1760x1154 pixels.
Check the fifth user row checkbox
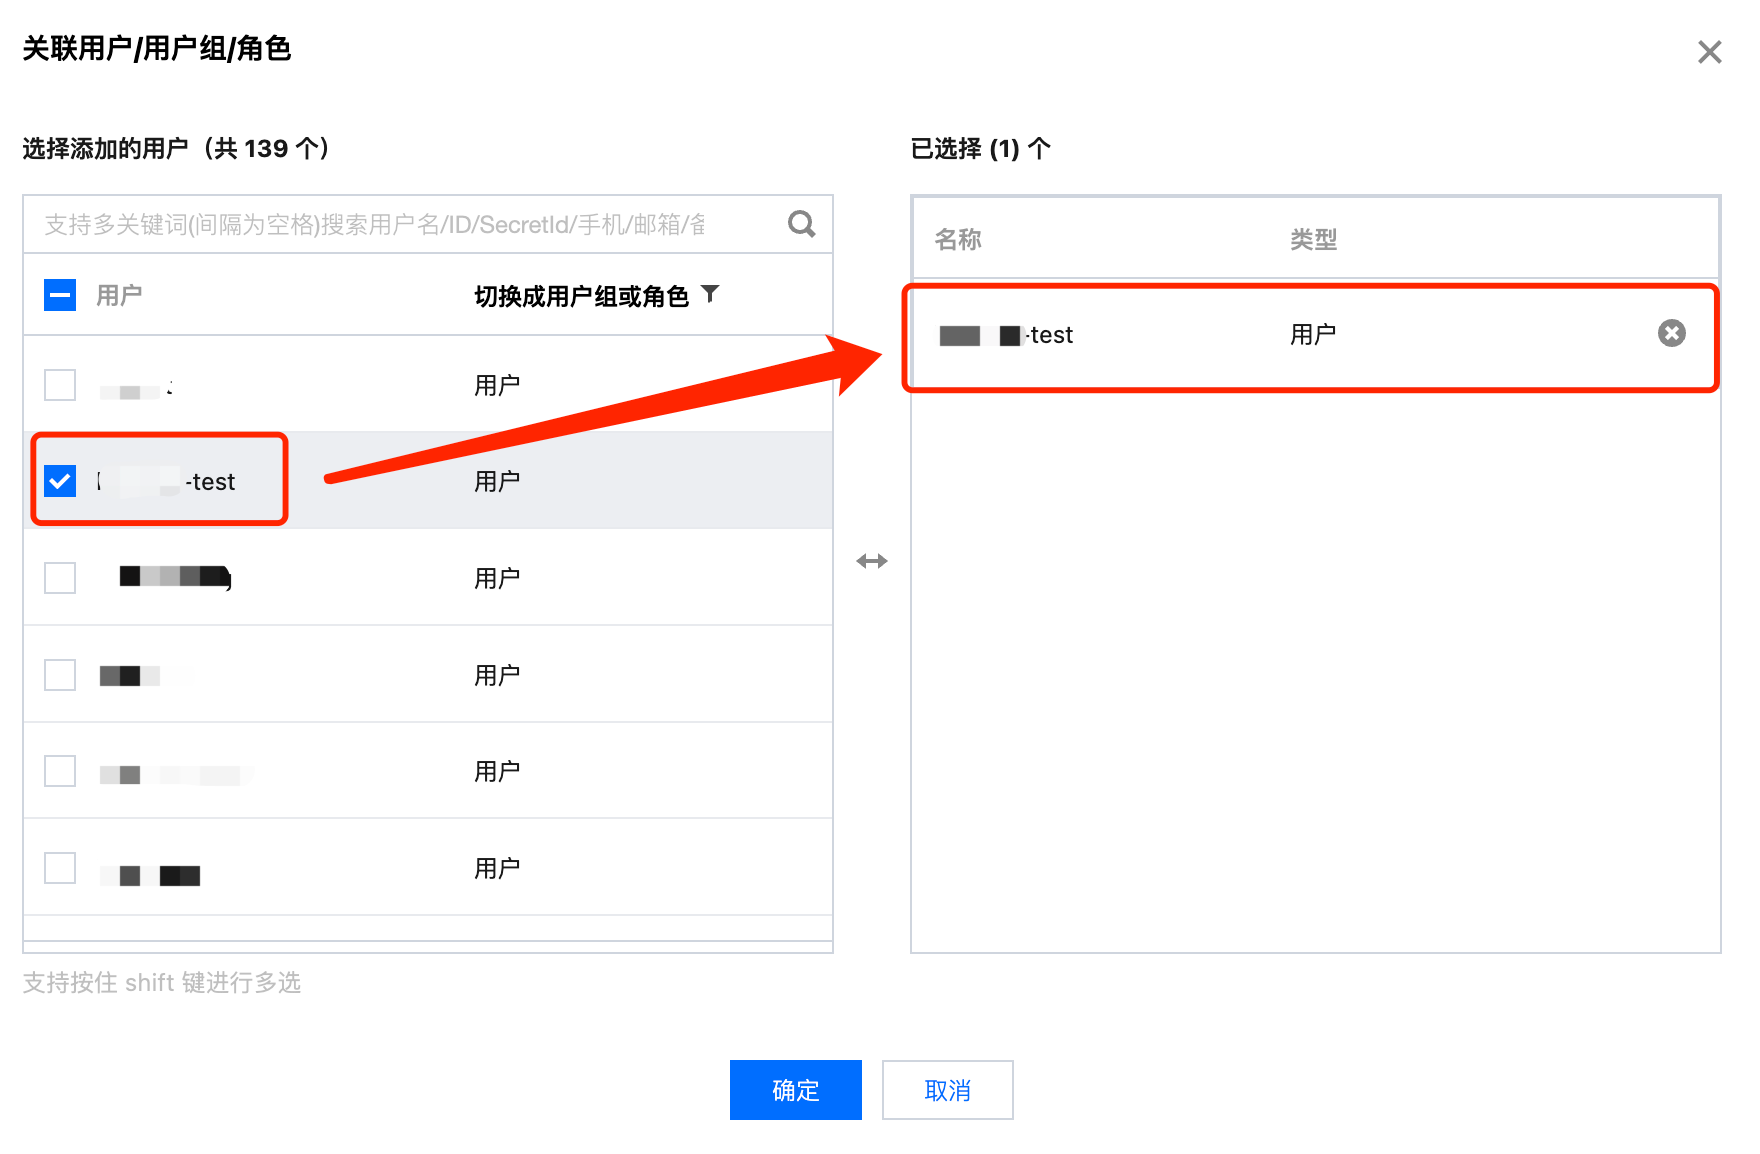coord(60,771)
